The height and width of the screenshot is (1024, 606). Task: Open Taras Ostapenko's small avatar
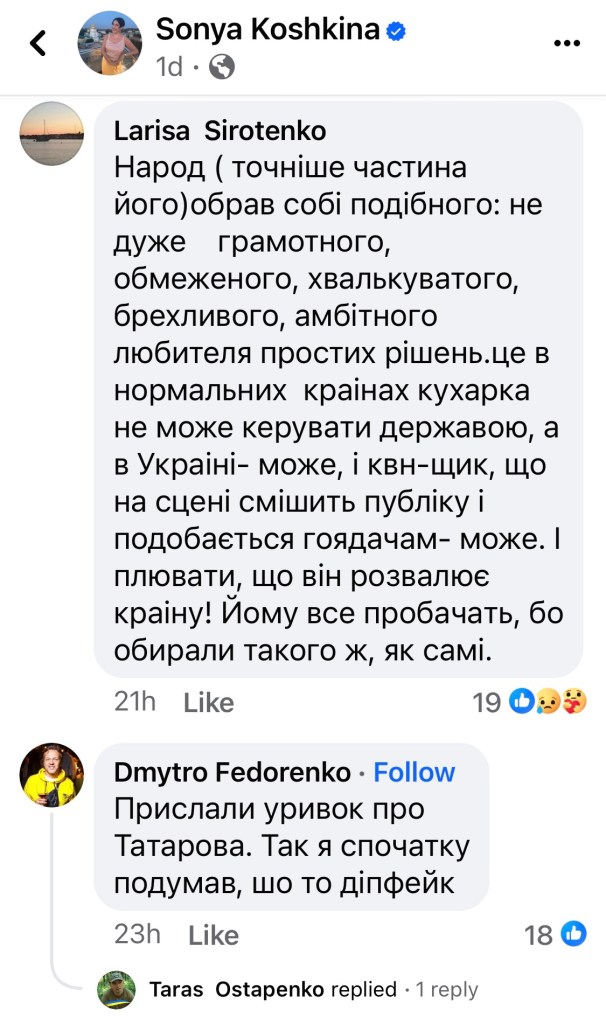pyautogui.click(x=117, y=989)
